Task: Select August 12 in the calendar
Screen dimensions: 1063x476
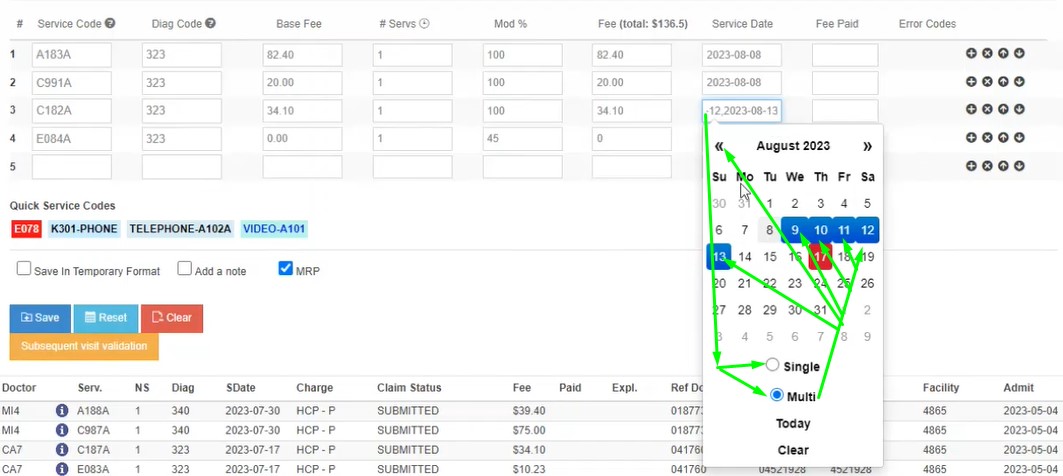Action: click(x=868, y=231)
